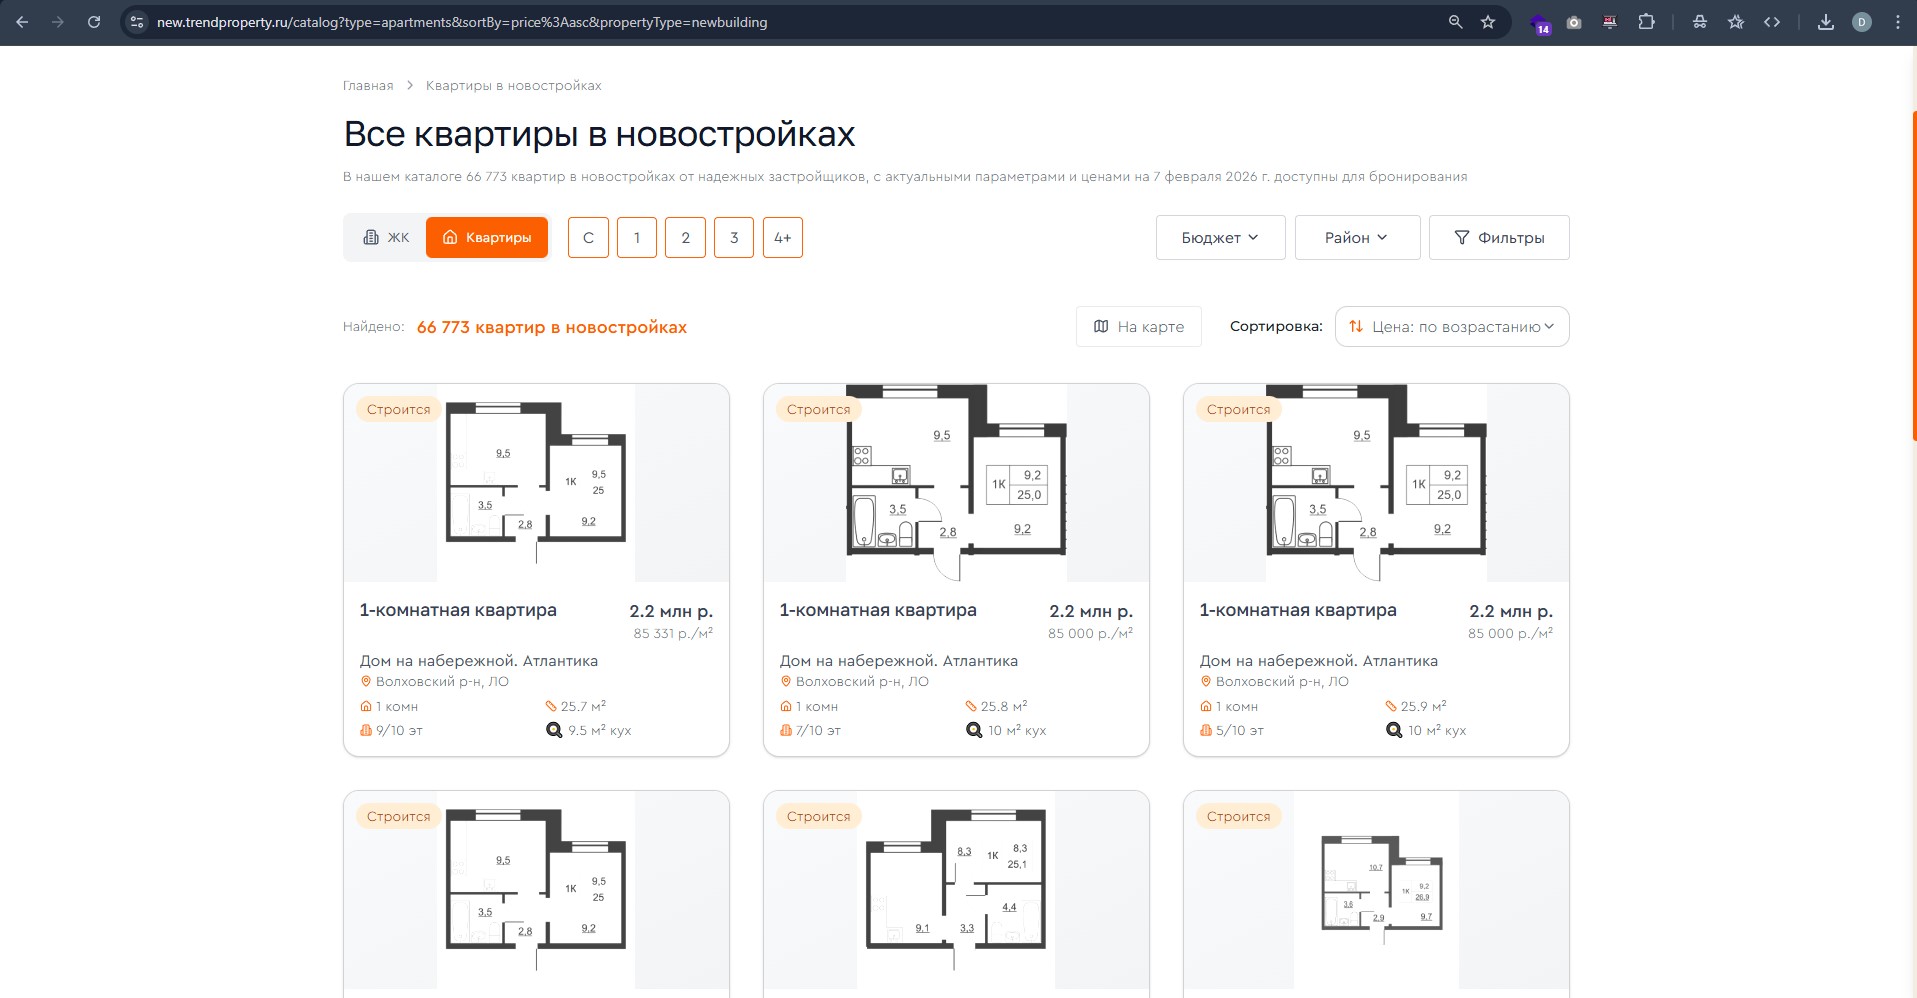Screen dimensions: 1917x998
Task: Switch to the ЖК tab
Action: point(386,238)
